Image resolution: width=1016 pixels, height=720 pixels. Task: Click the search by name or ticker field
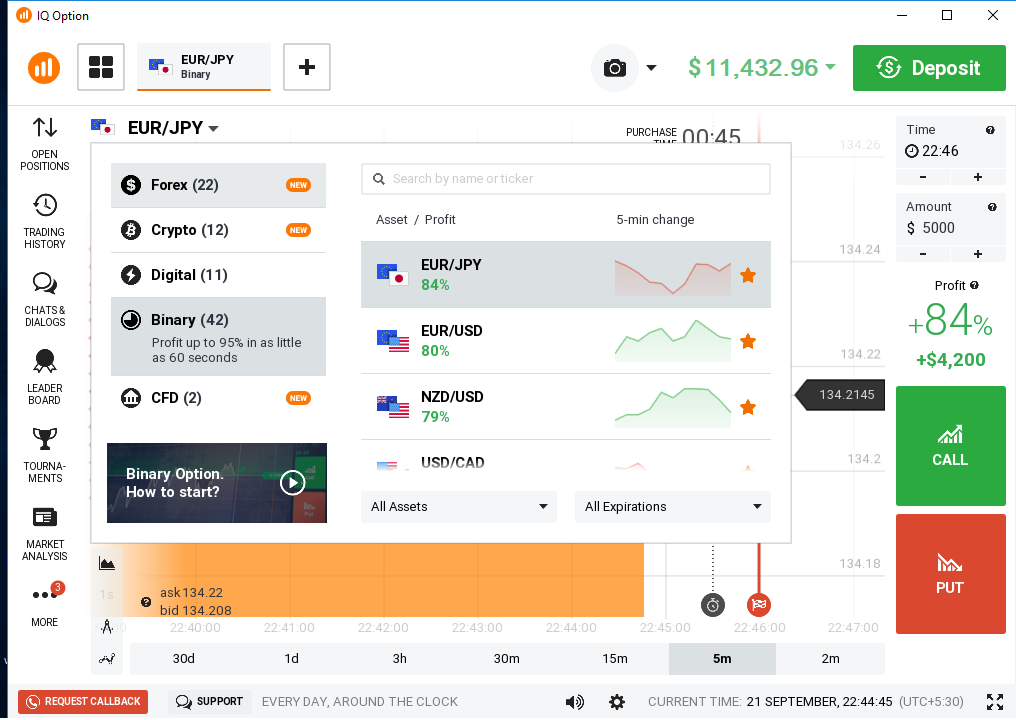565,179
